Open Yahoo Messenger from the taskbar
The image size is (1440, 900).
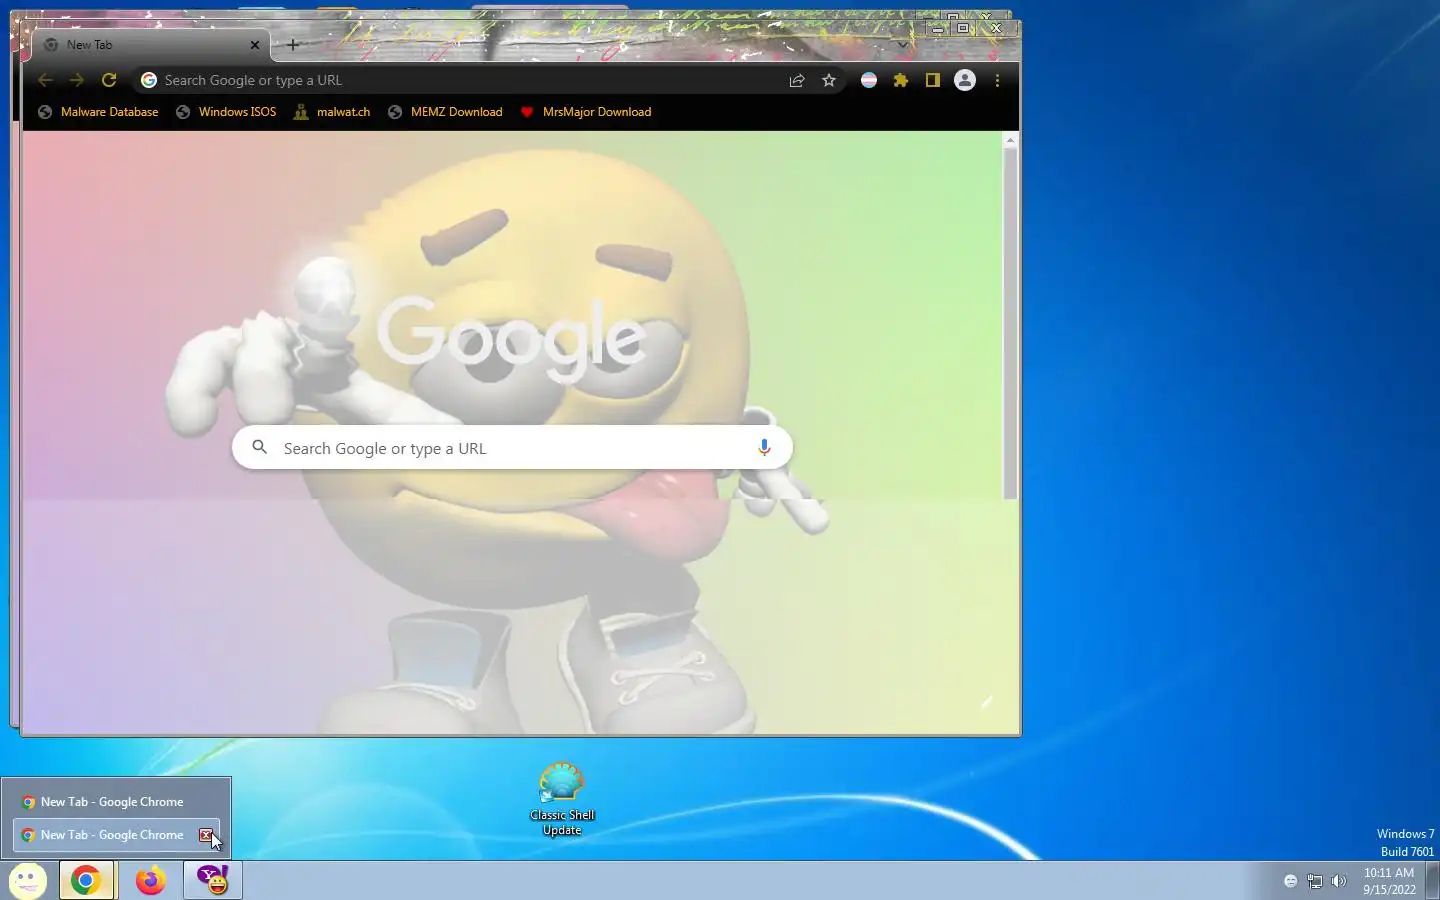213,881
